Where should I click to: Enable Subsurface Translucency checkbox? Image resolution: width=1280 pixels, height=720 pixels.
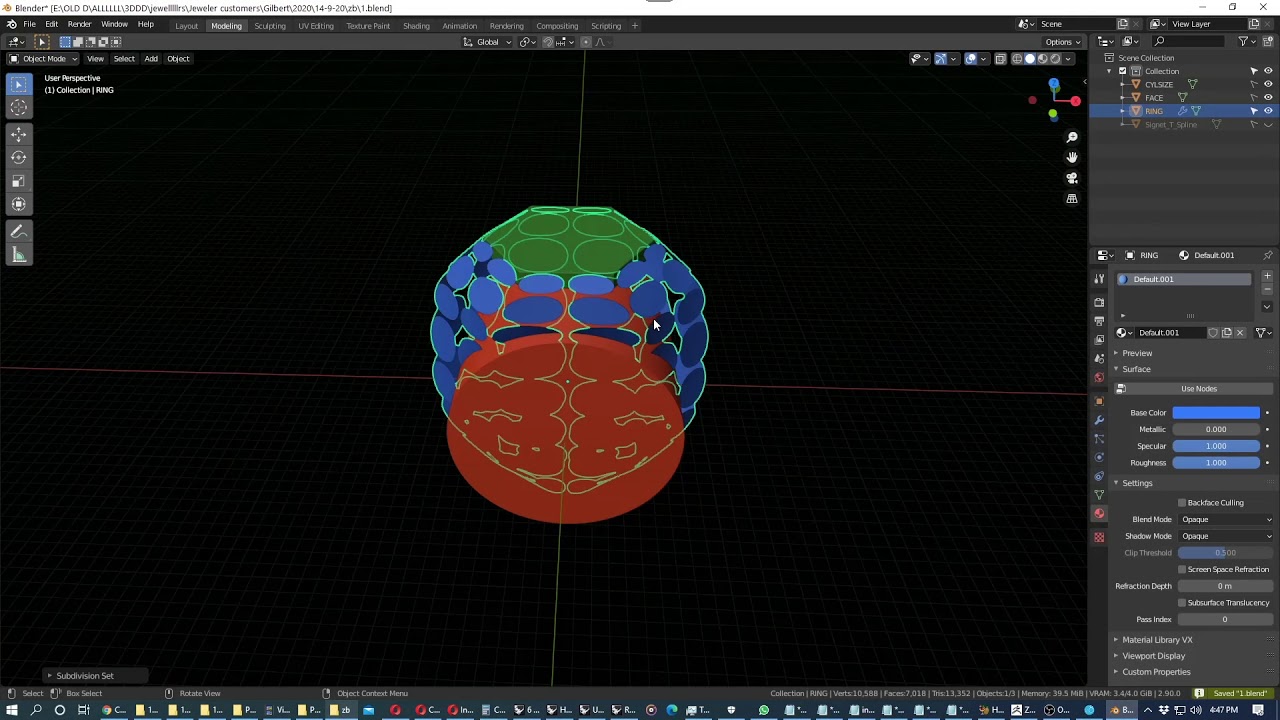point(1182,603)
